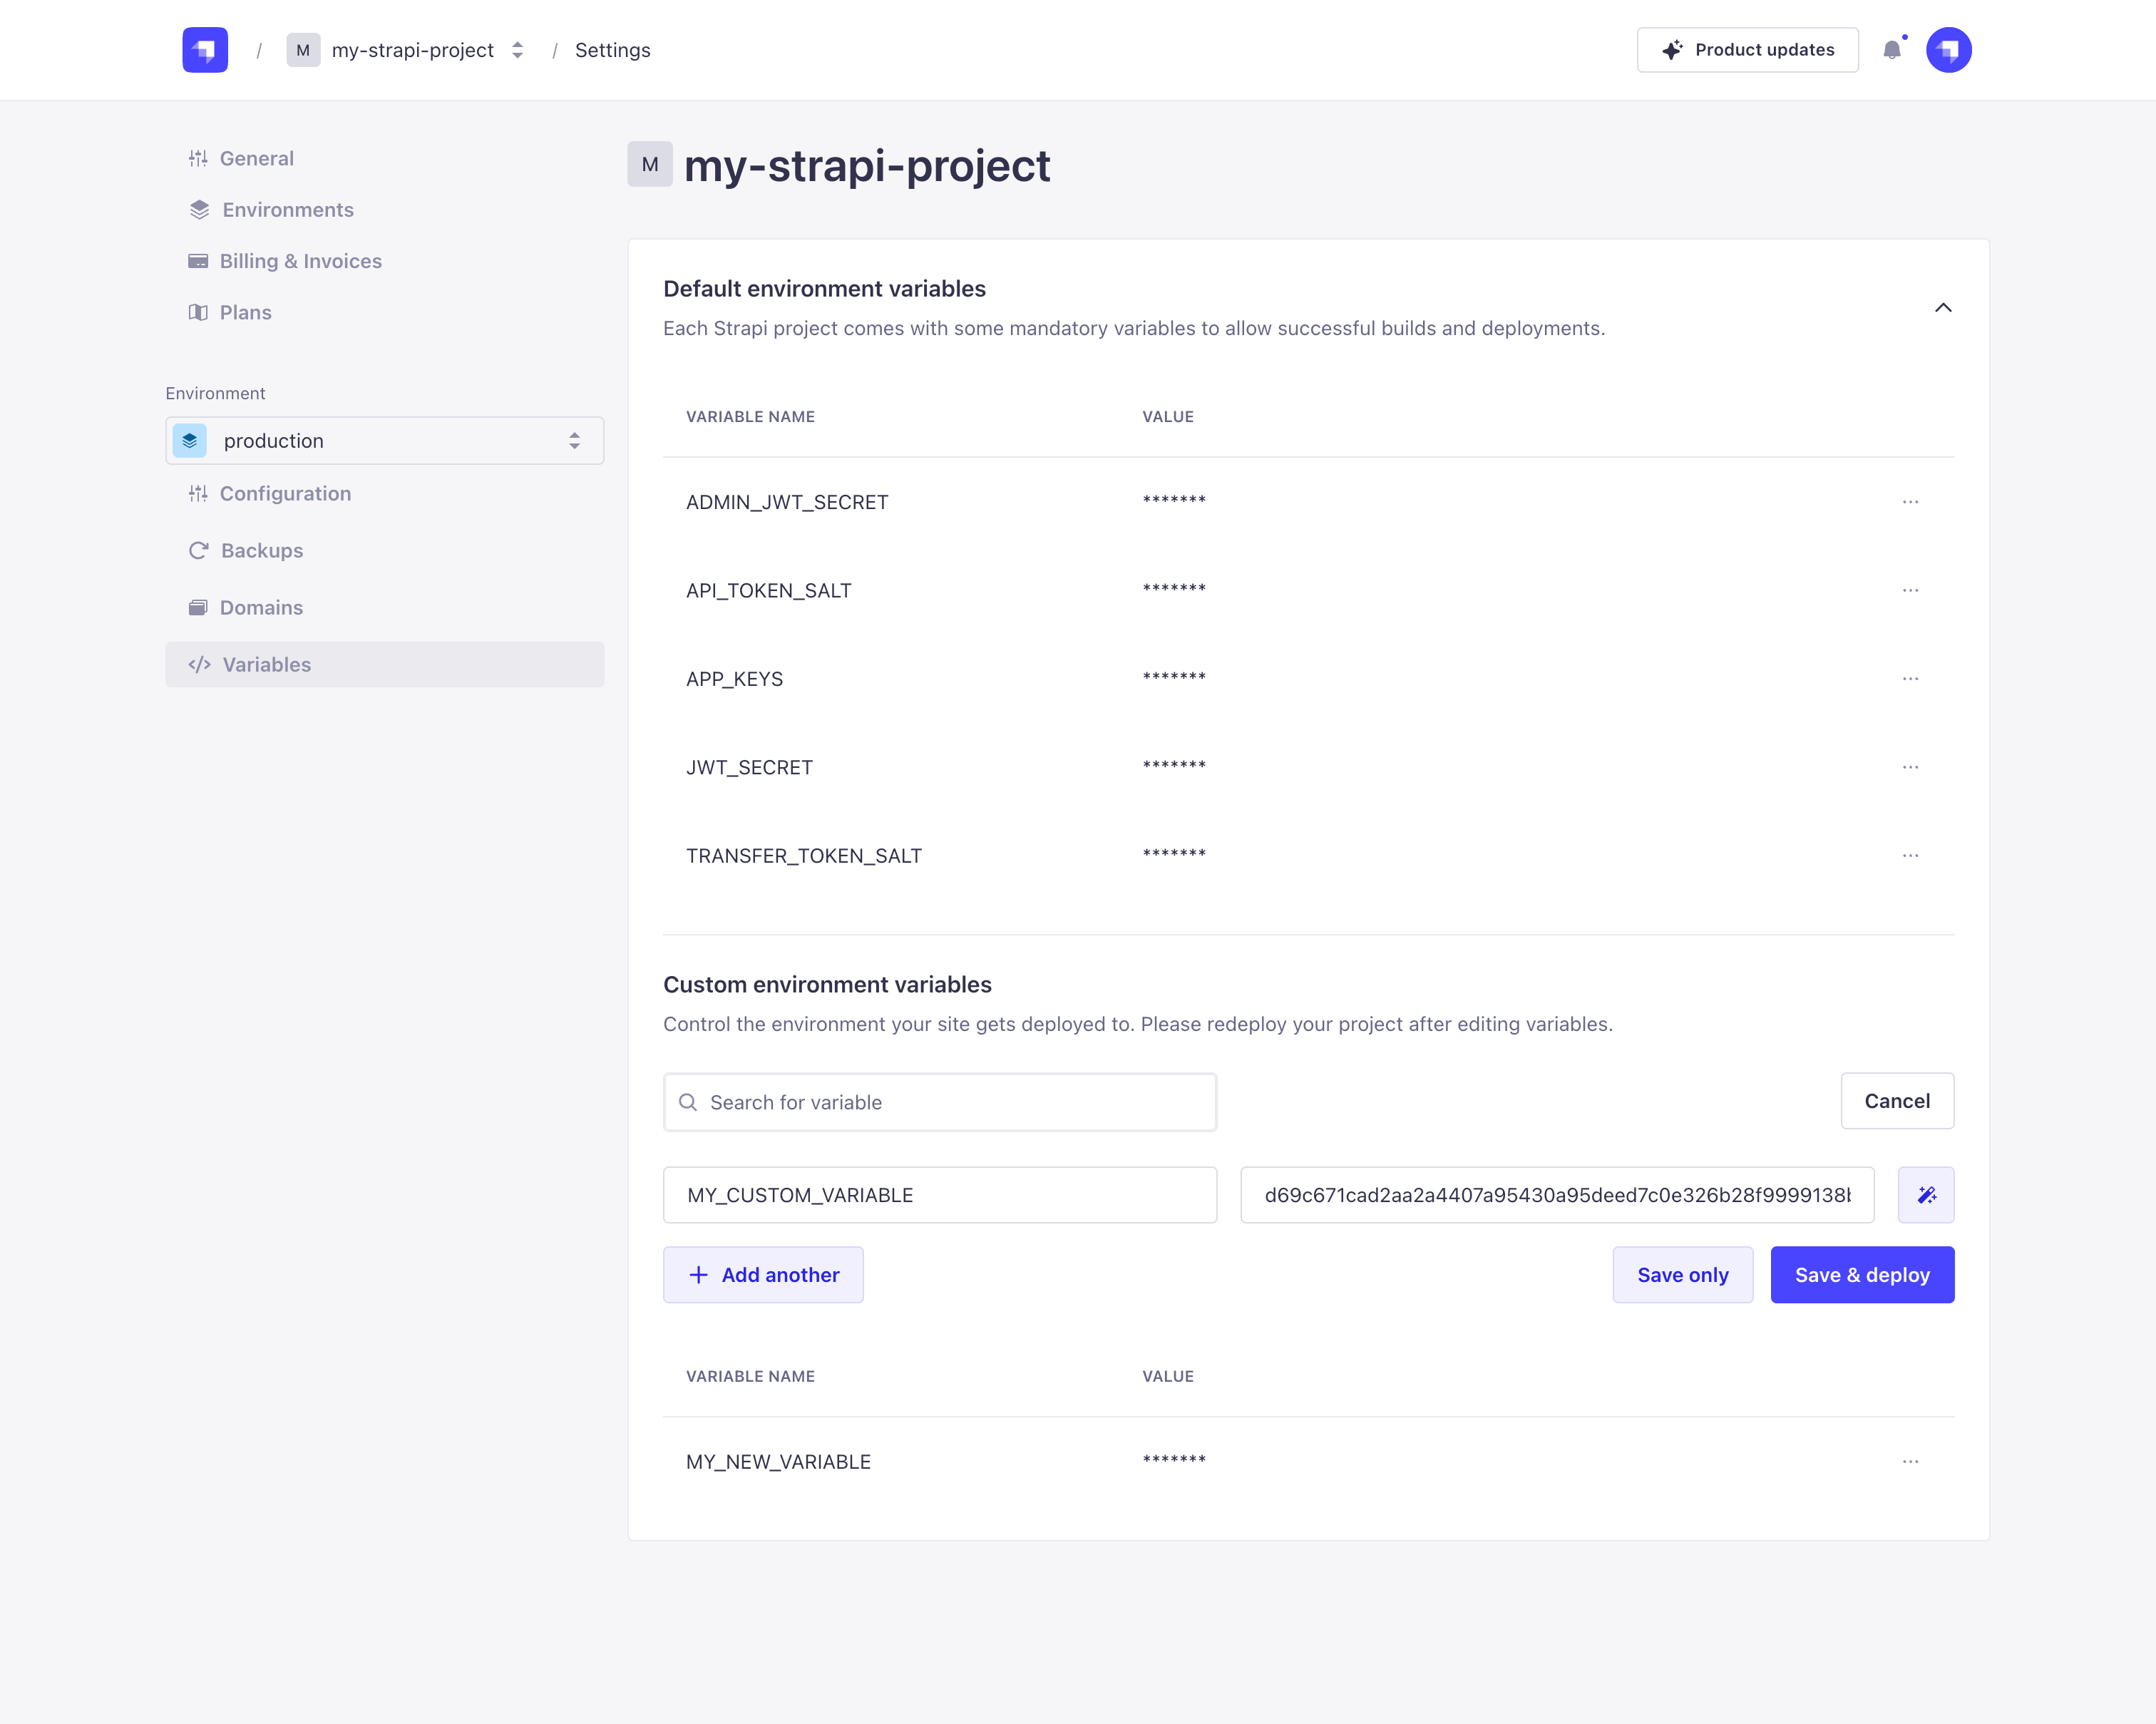Click the masked value of ADMIN_JWT_SECRET

tap(1174, 500)
